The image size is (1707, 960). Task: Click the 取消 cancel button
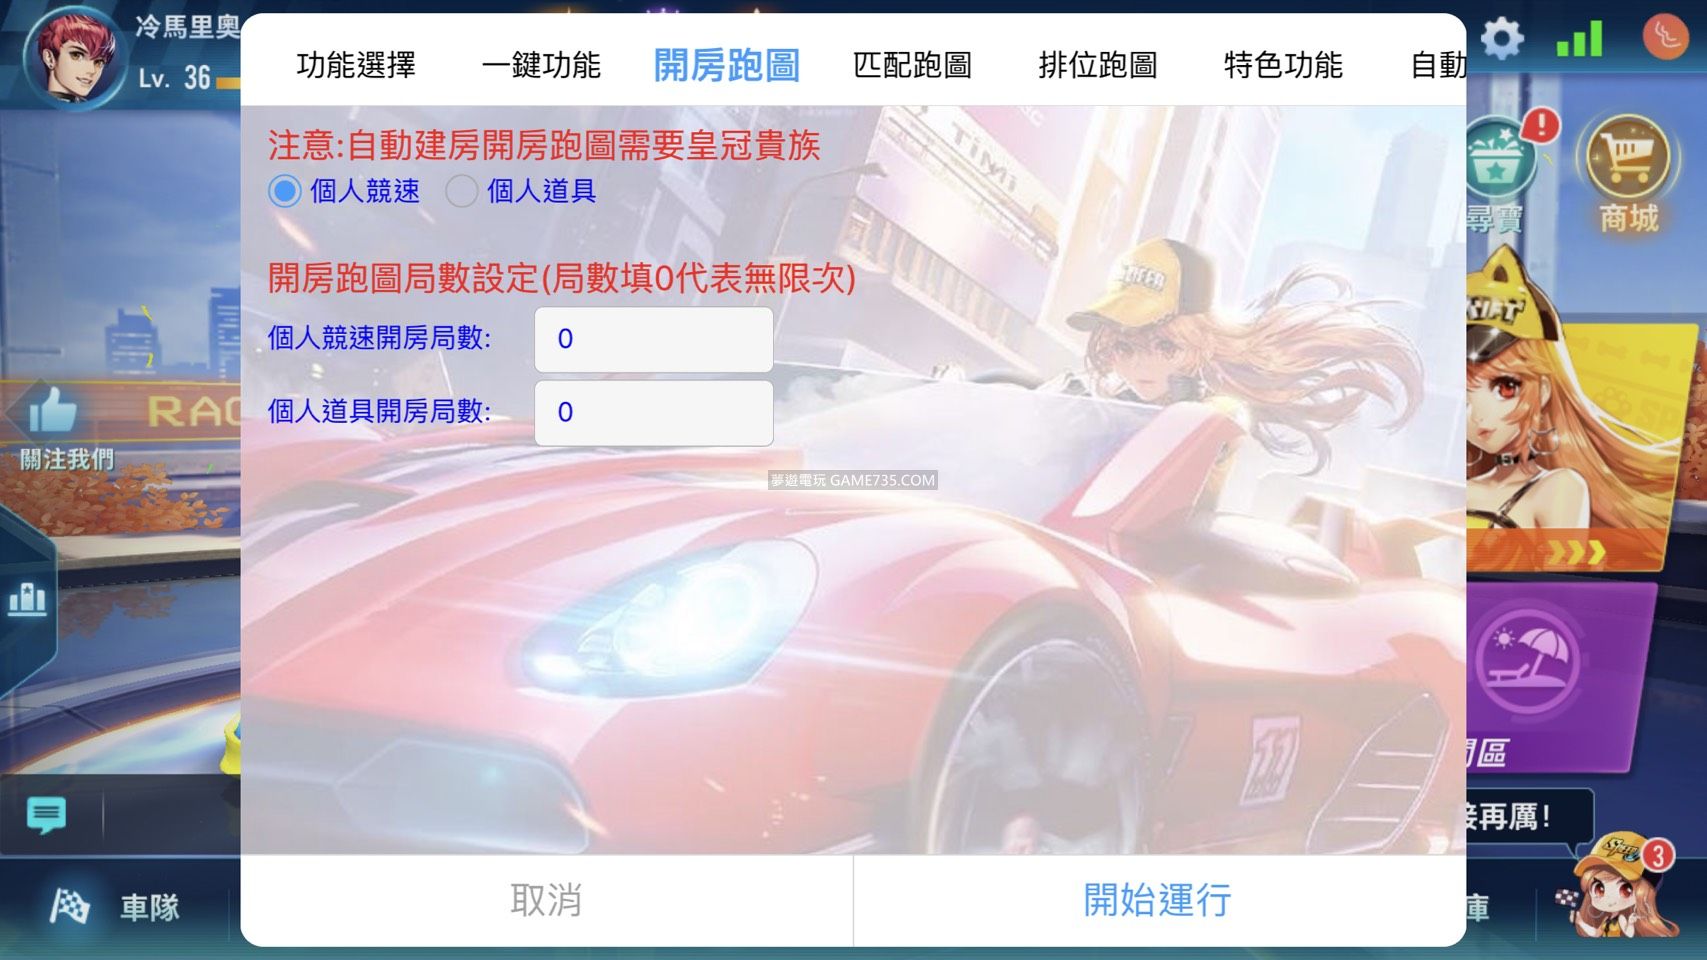pos(545,902)
